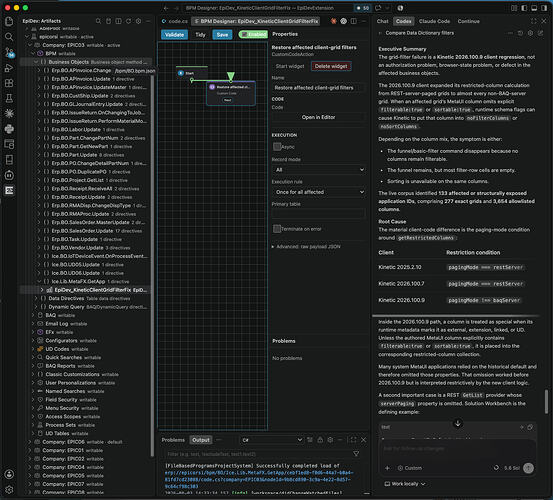Enable the Terminate on error checkbox
The height and width of the screenshot is (500, 553).
(277, 228)
